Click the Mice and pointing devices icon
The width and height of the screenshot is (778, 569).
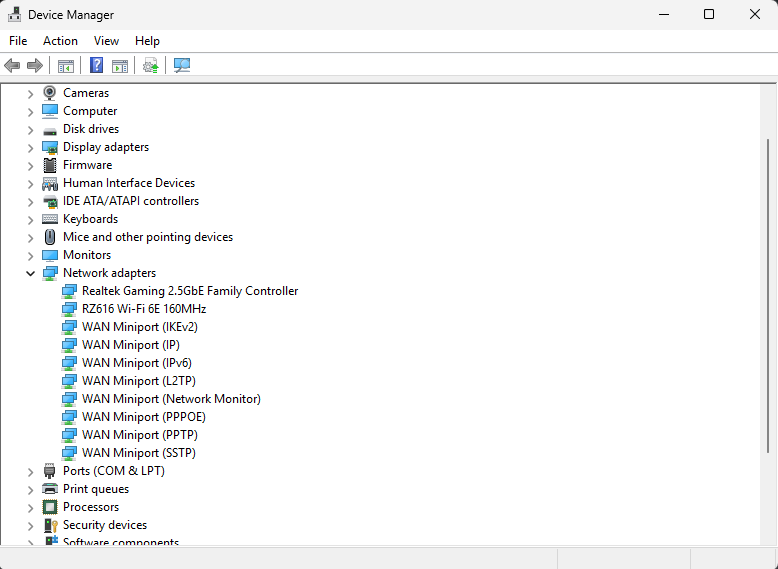coord(50,237)
